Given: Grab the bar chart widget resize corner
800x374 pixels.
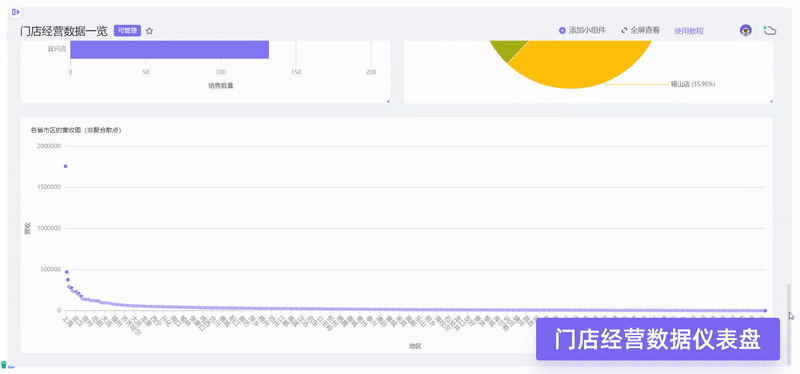Looking at the screenshot, I should 388,101.
